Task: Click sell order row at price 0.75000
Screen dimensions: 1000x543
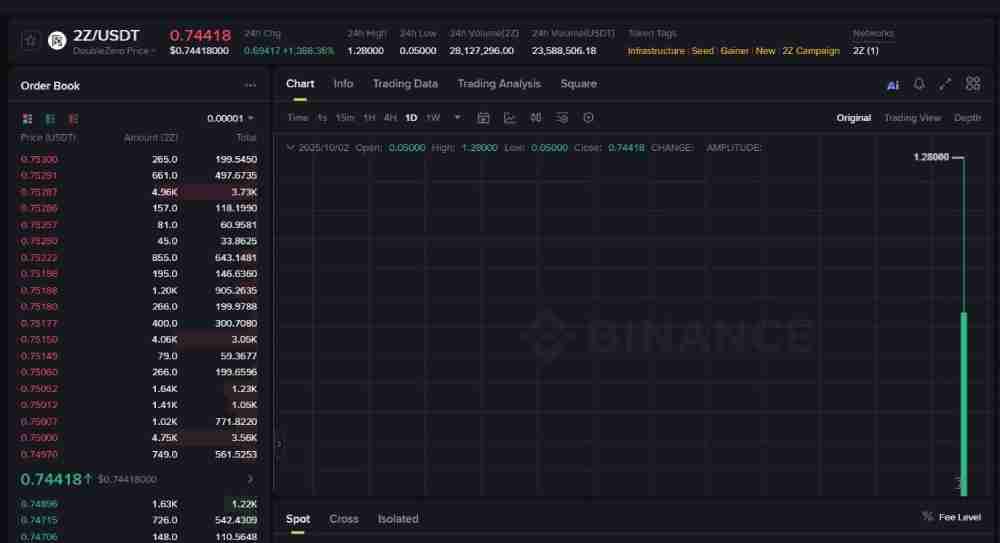Action: click(138, 438)
